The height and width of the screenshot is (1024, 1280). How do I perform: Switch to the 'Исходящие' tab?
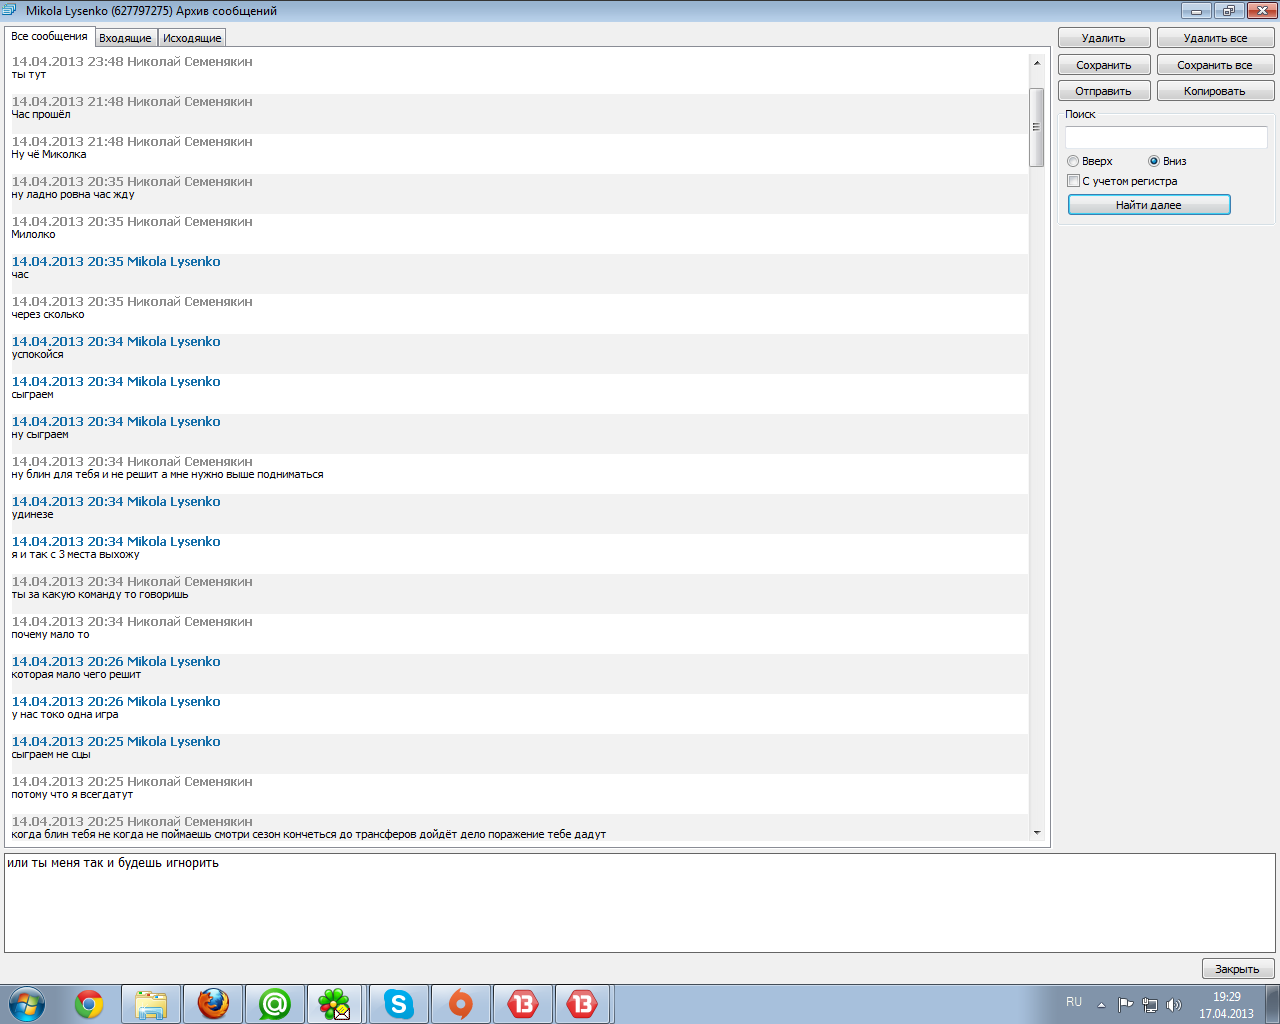click(x=192, y=38)
